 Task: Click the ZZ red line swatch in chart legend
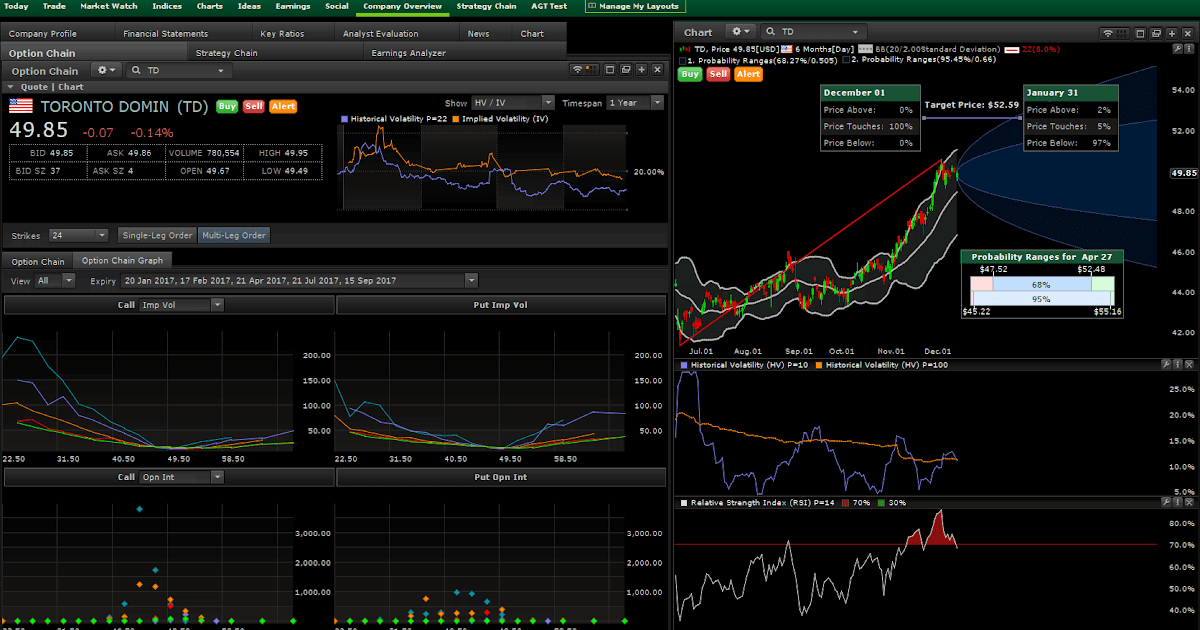click(1012, 48)
